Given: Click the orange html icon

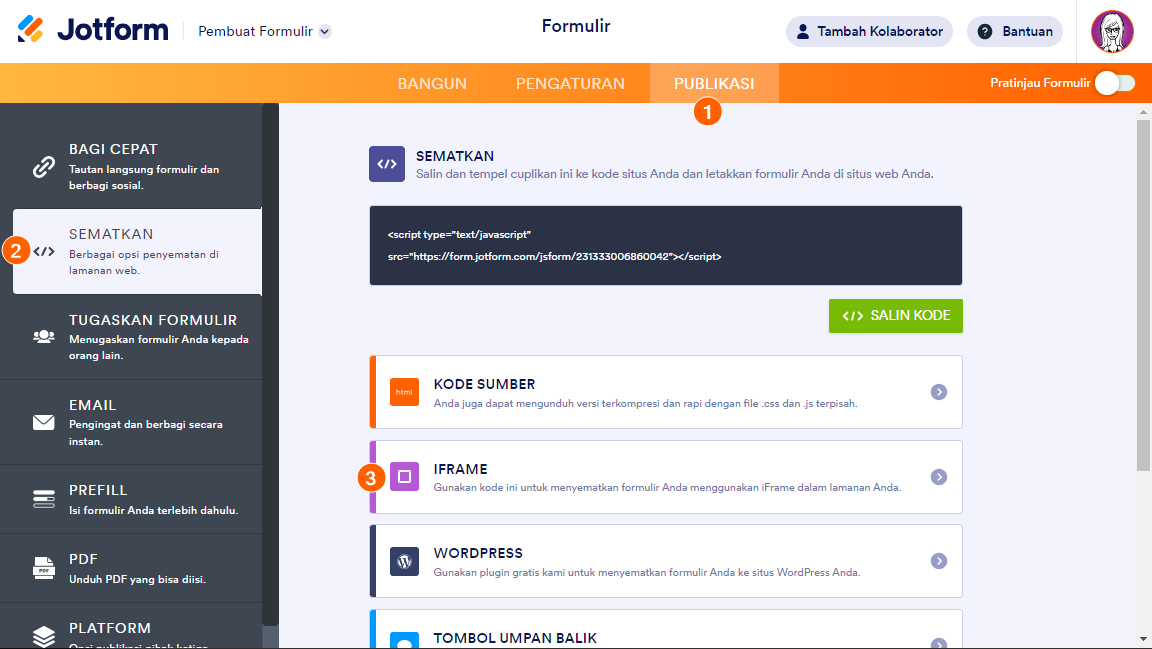Looking at the screenshot, I should (x=404, y=392).
